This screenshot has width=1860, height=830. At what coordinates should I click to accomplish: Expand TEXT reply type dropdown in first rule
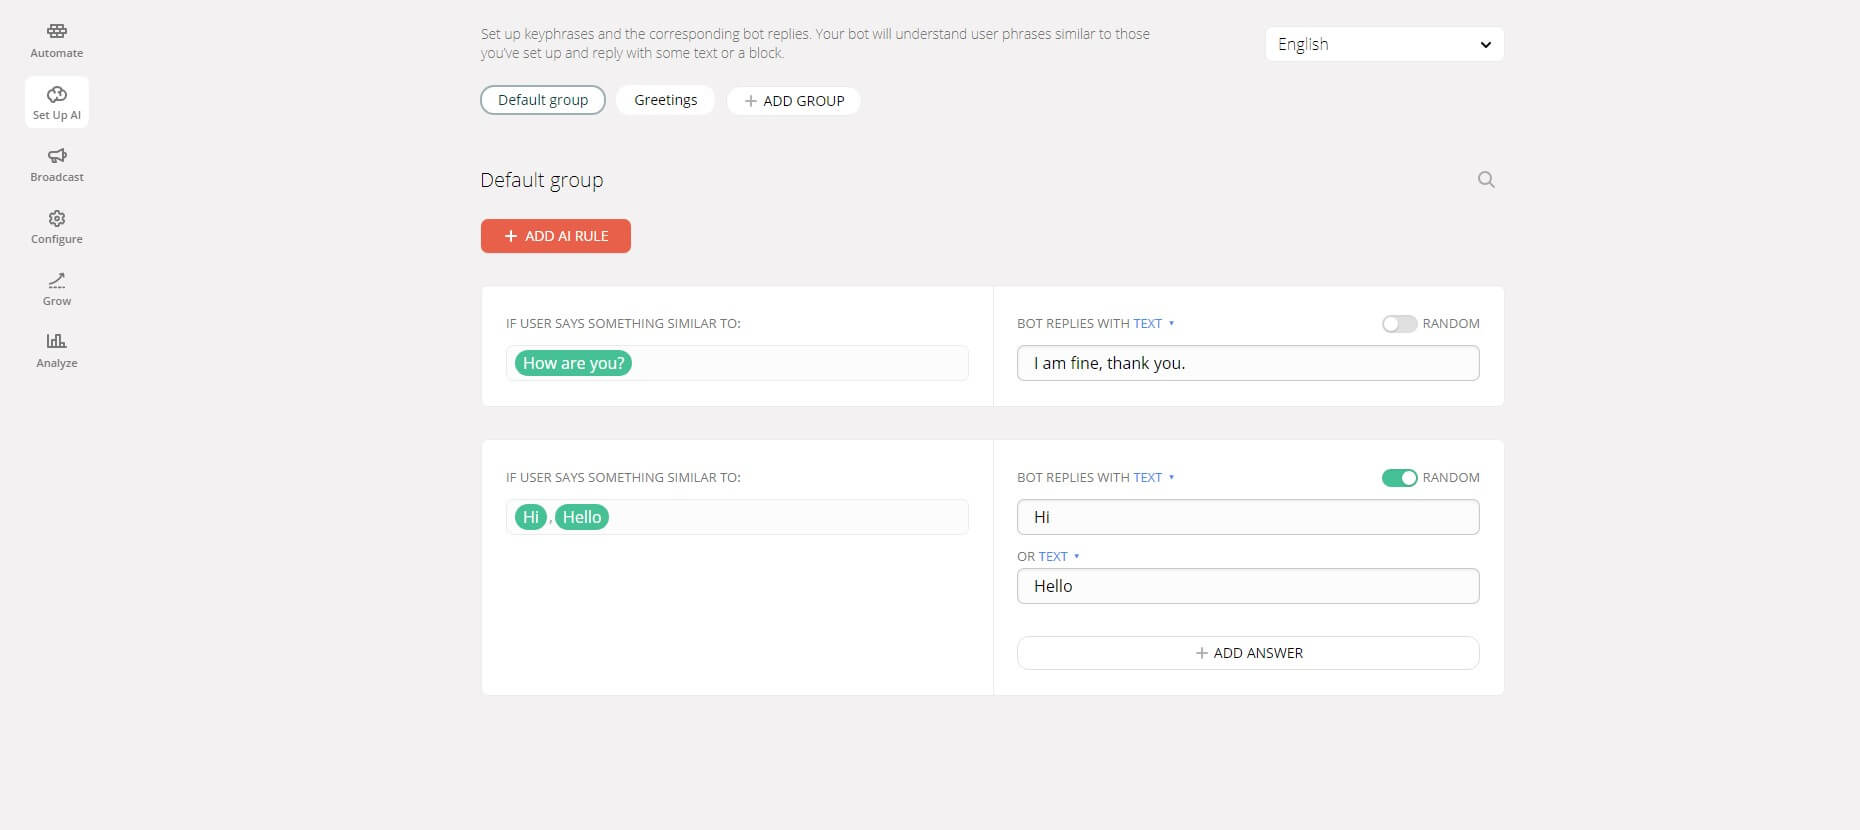point(1153,324)
